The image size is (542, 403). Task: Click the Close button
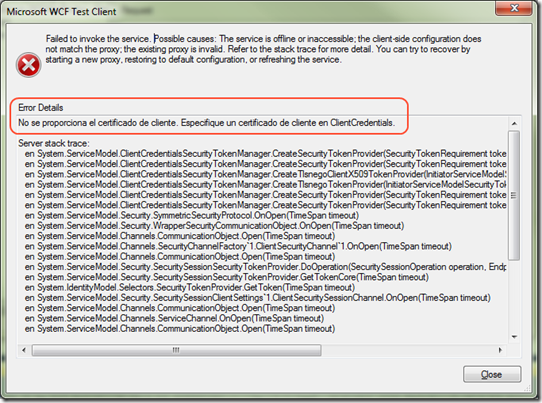tap(492, 374)
